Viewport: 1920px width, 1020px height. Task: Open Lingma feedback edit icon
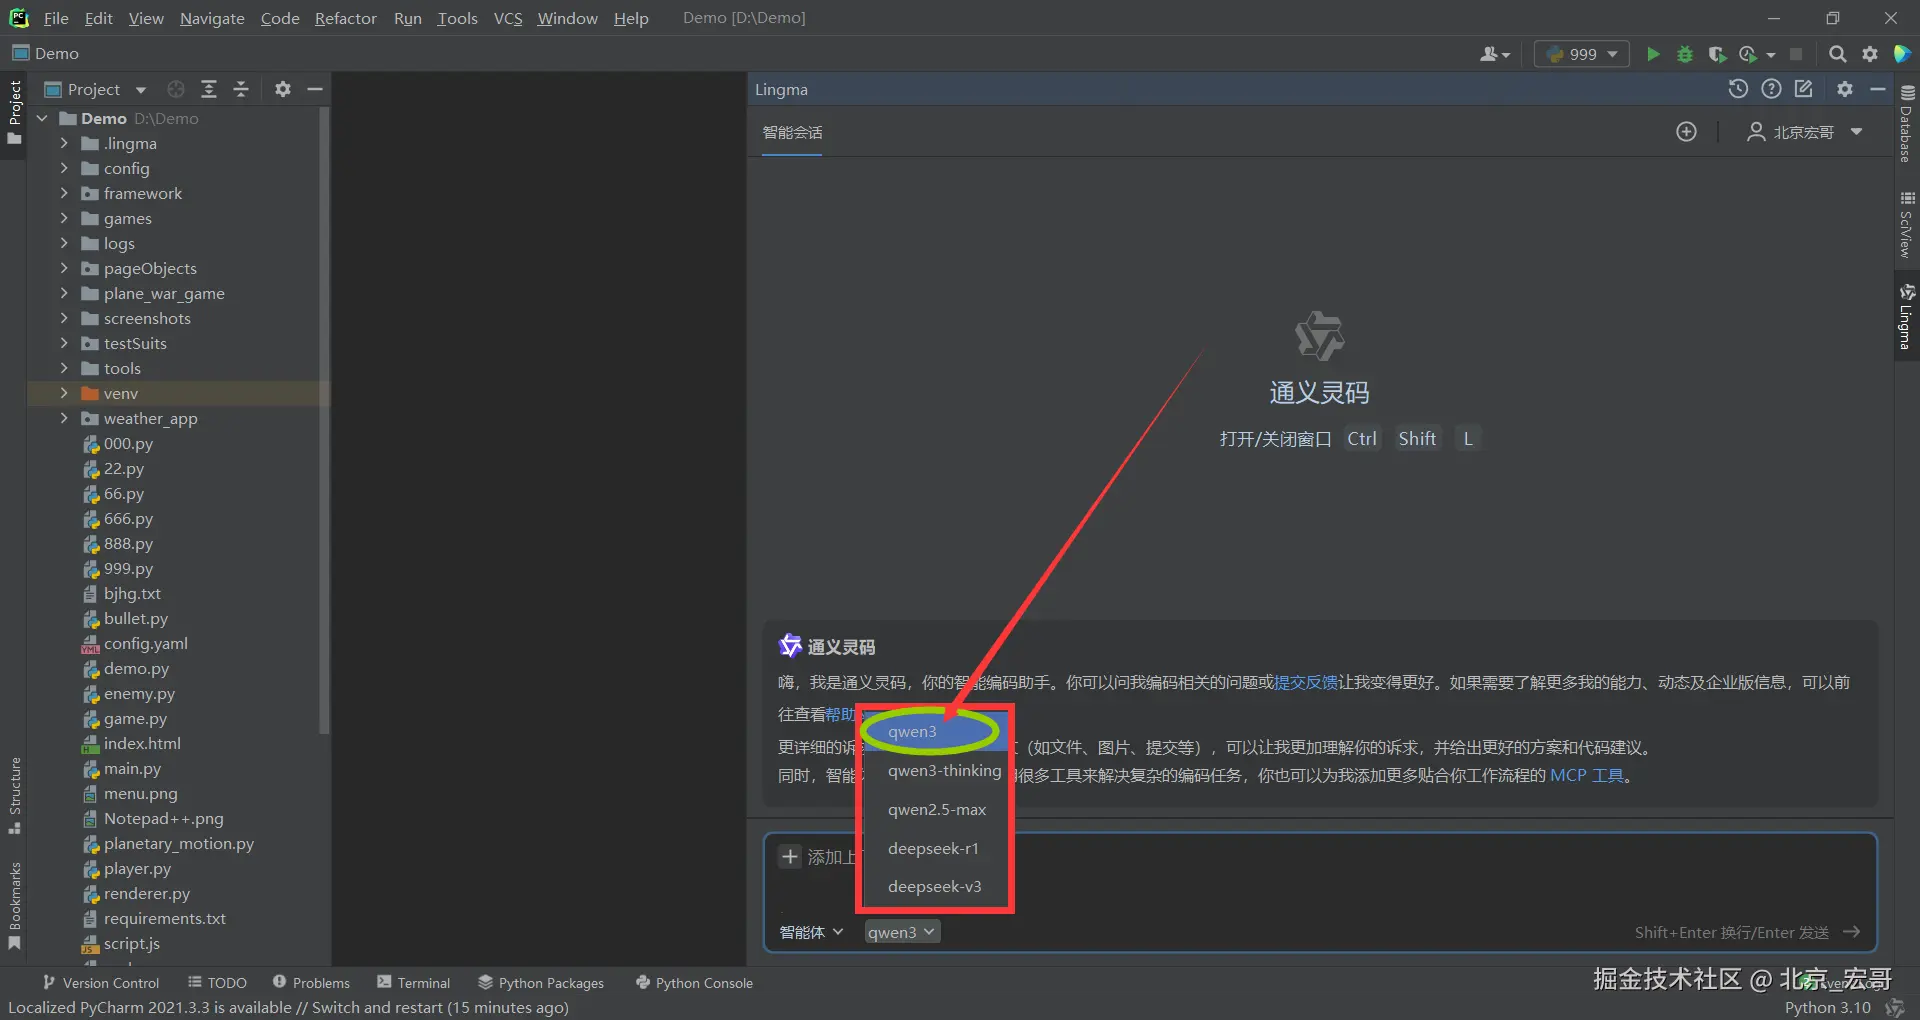(x=1804, y=89)
